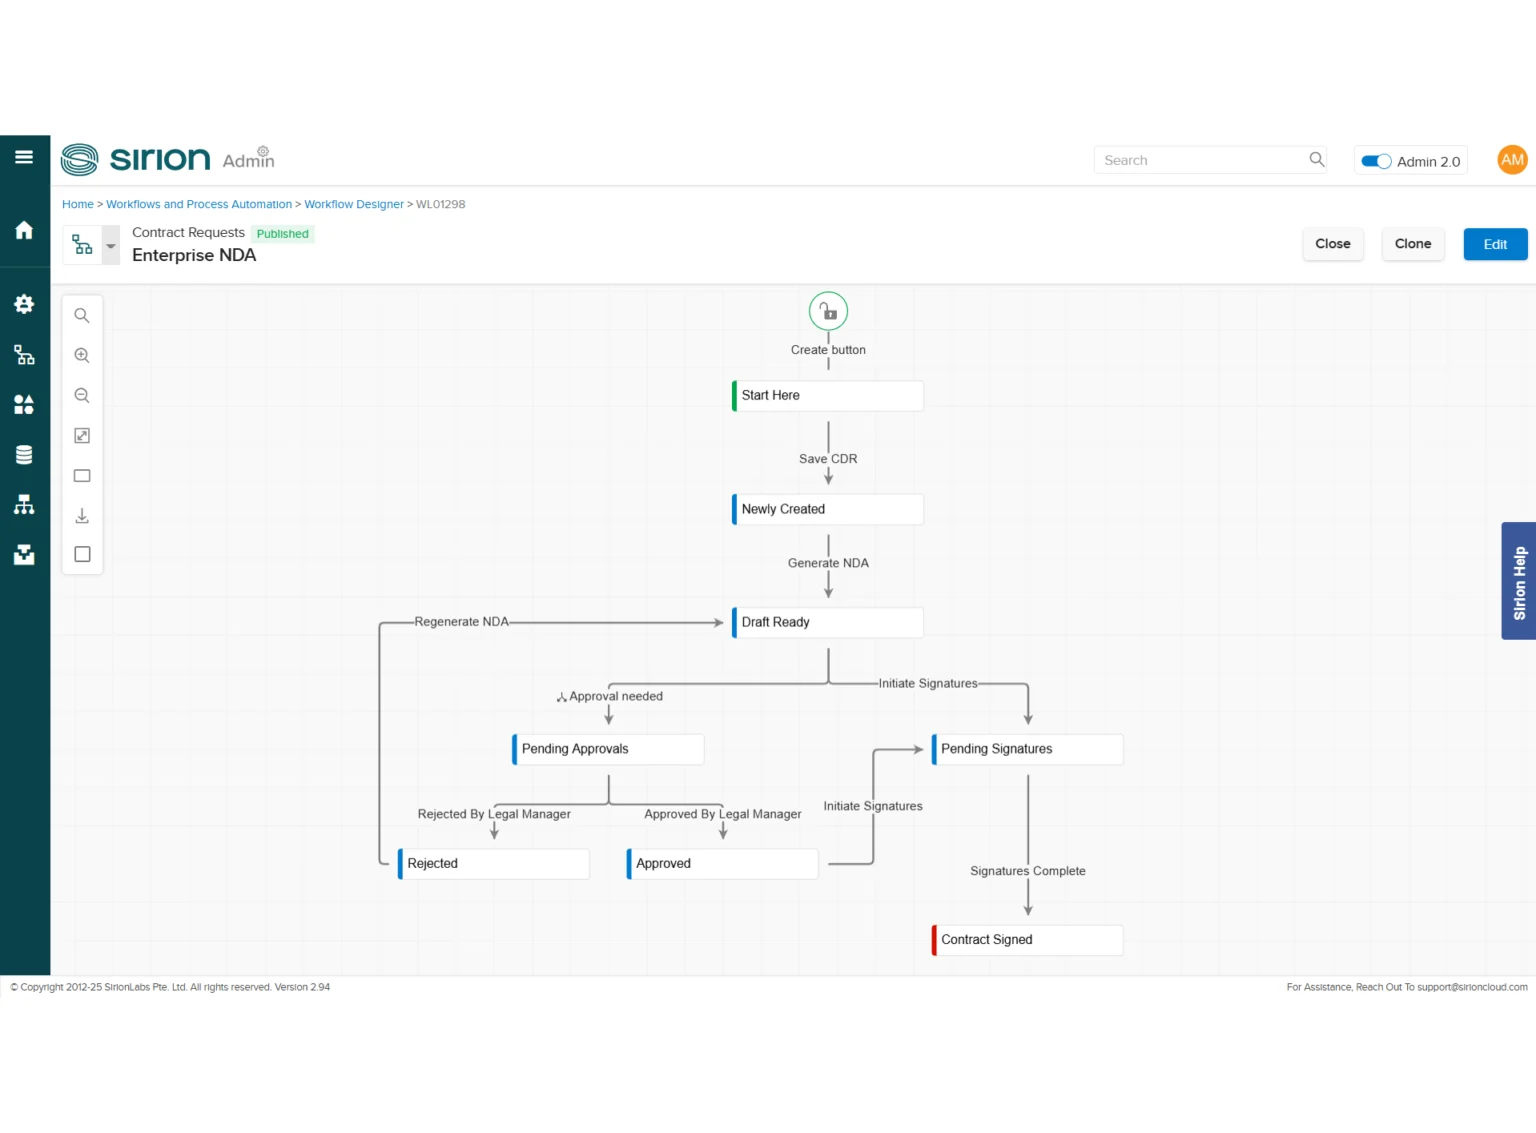This screenshot has height=1133, width=1536.
Task: Click the org chart icon in the sidebar
Action: (24, 504)
